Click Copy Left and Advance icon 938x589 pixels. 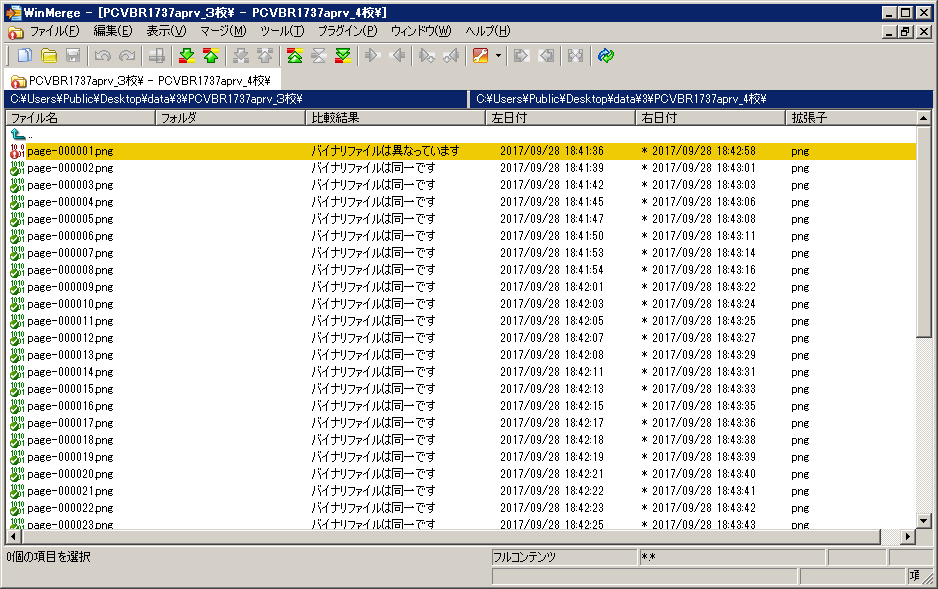[x=451, y=56]
